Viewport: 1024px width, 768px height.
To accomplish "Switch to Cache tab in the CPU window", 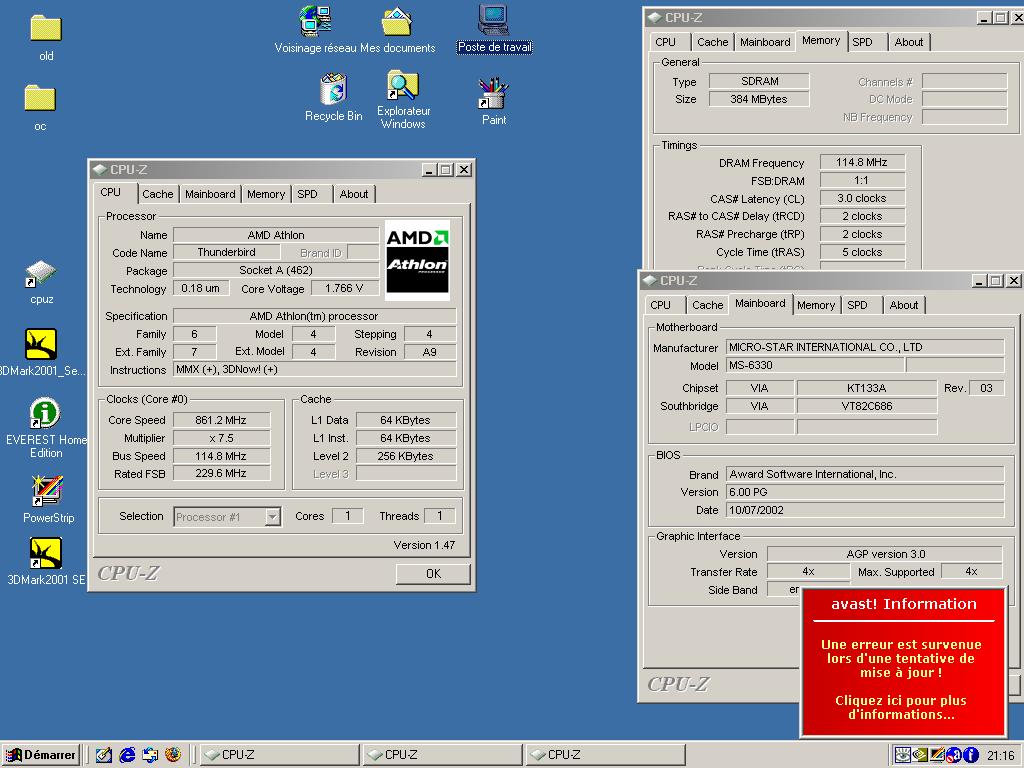I will (157, 194).
